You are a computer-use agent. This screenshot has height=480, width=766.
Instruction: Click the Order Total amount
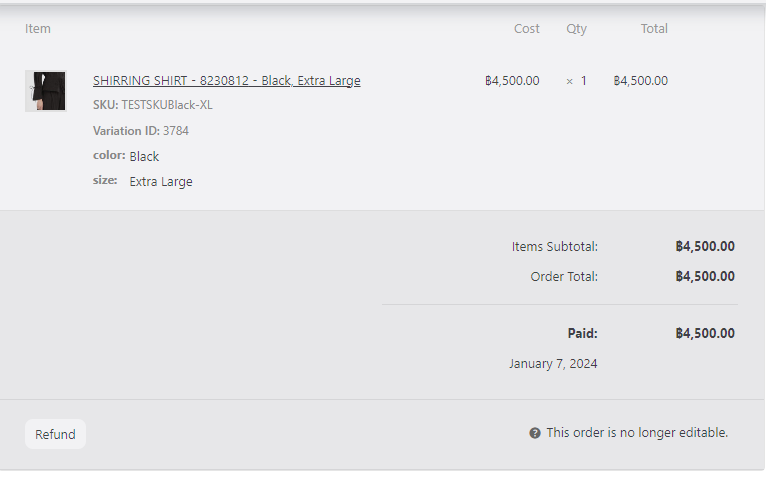point(705,276)
